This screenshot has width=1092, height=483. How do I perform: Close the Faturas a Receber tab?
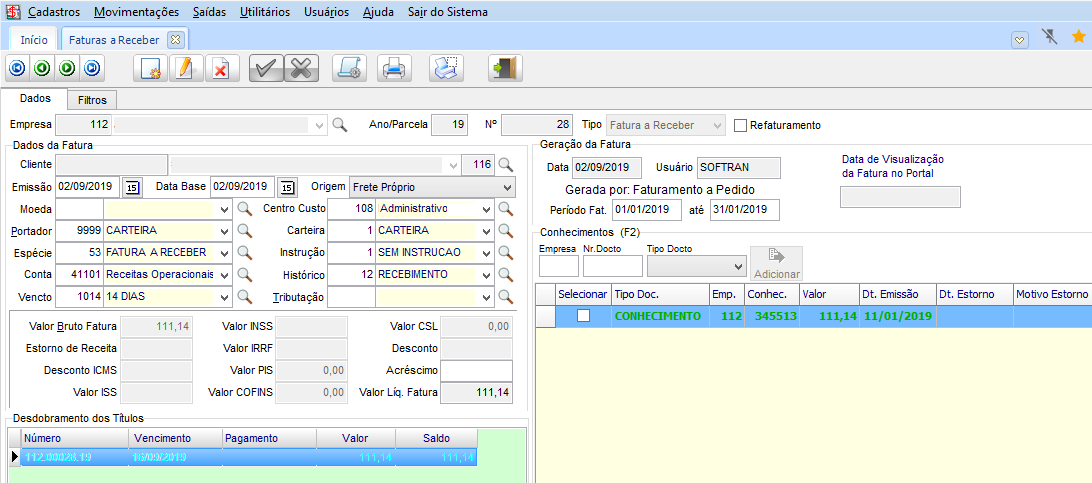pos(175,39)
